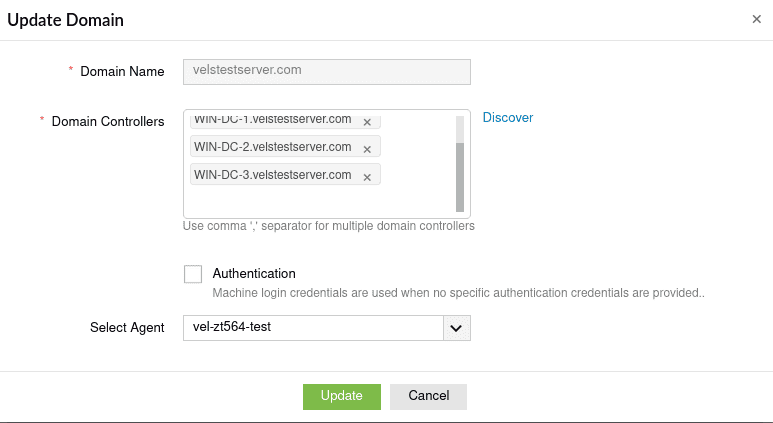Screen dimensions: 773x423
Task: Click the Domain Name input field
Action: click(x=326, y=71)
